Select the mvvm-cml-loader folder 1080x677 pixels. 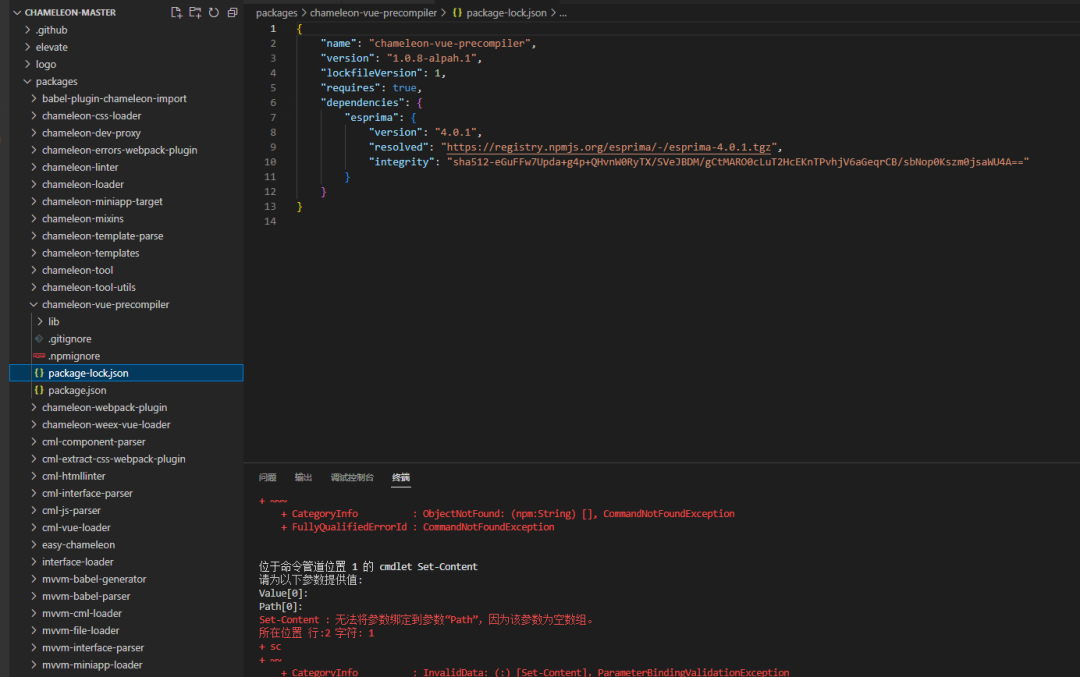pos(82,614)
